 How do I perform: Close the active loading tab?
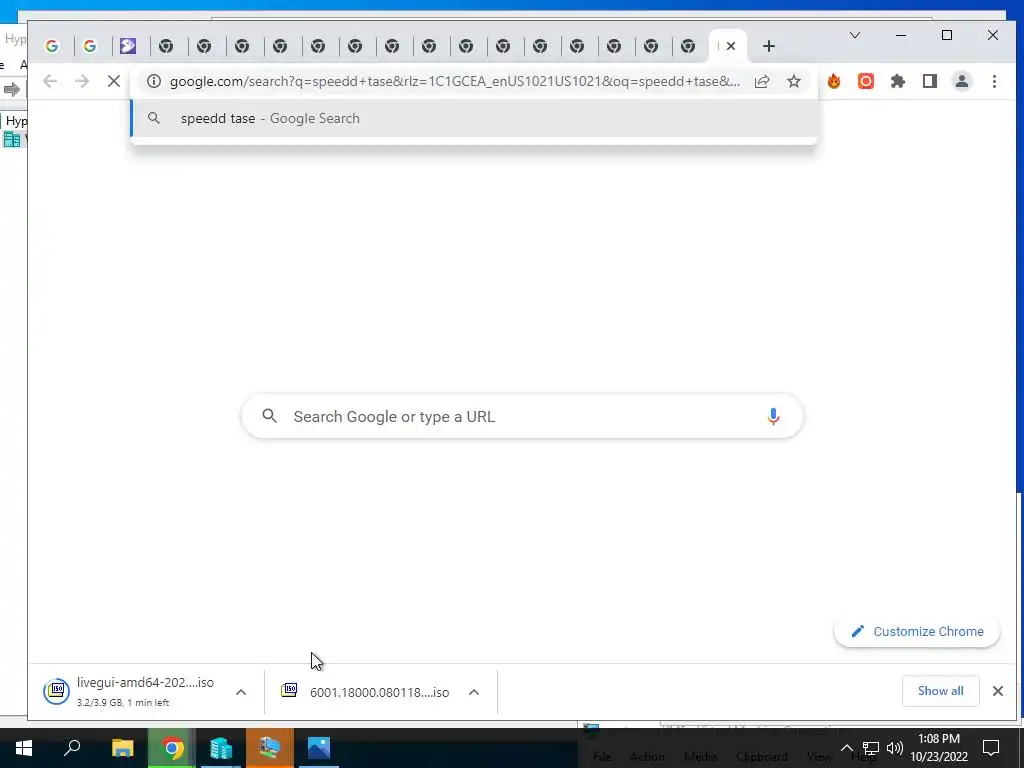731,46
